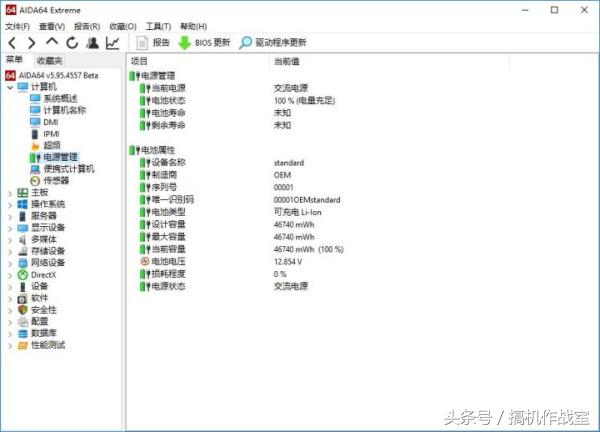
Task: Click the 12.854 V value
Action: point(288,262)
